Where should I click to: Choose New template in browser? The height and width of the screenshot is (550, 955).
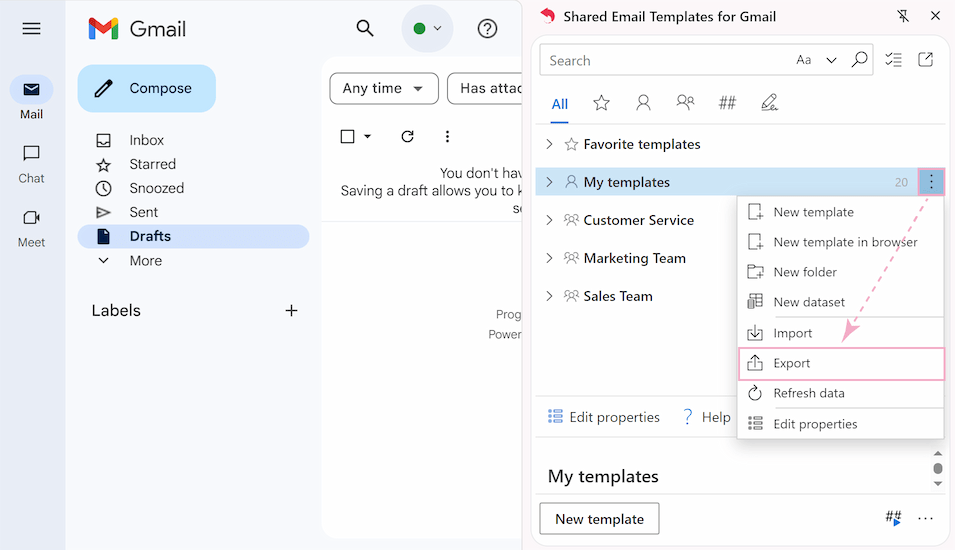[x=840, y=242]
